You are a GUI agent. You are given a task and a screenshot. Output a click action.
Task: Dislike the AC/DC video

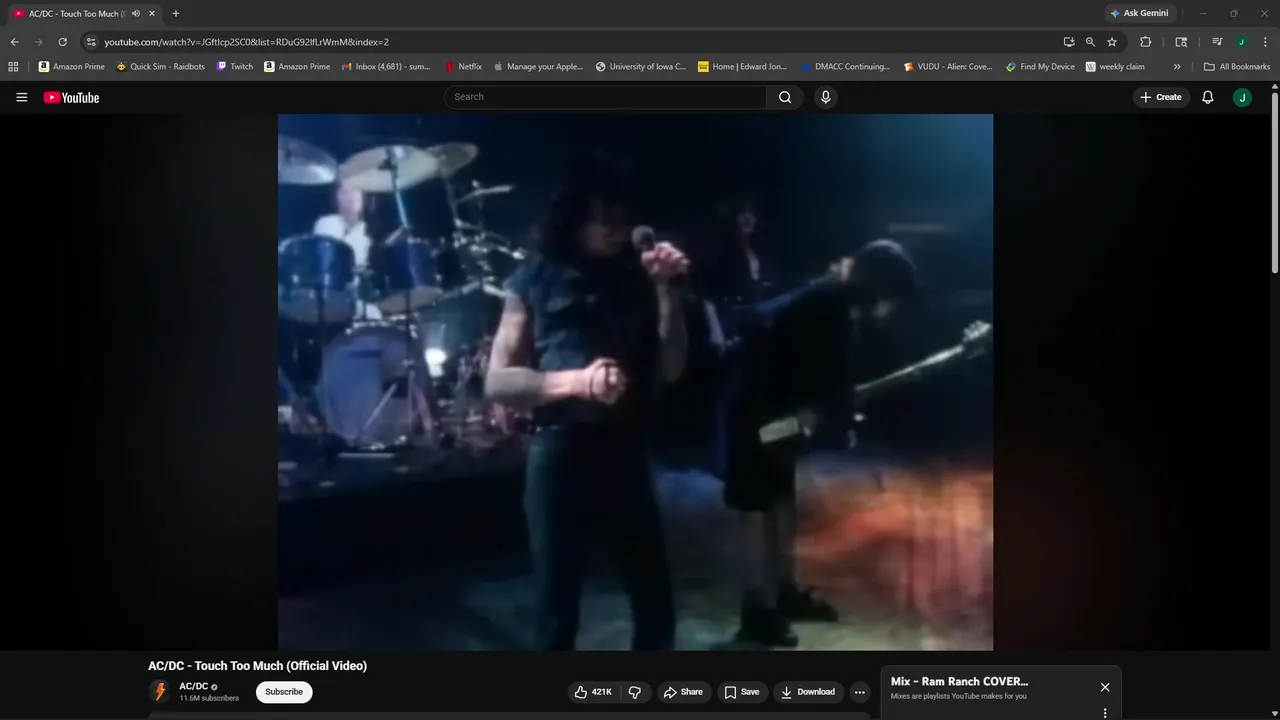(x=634, y=692)
